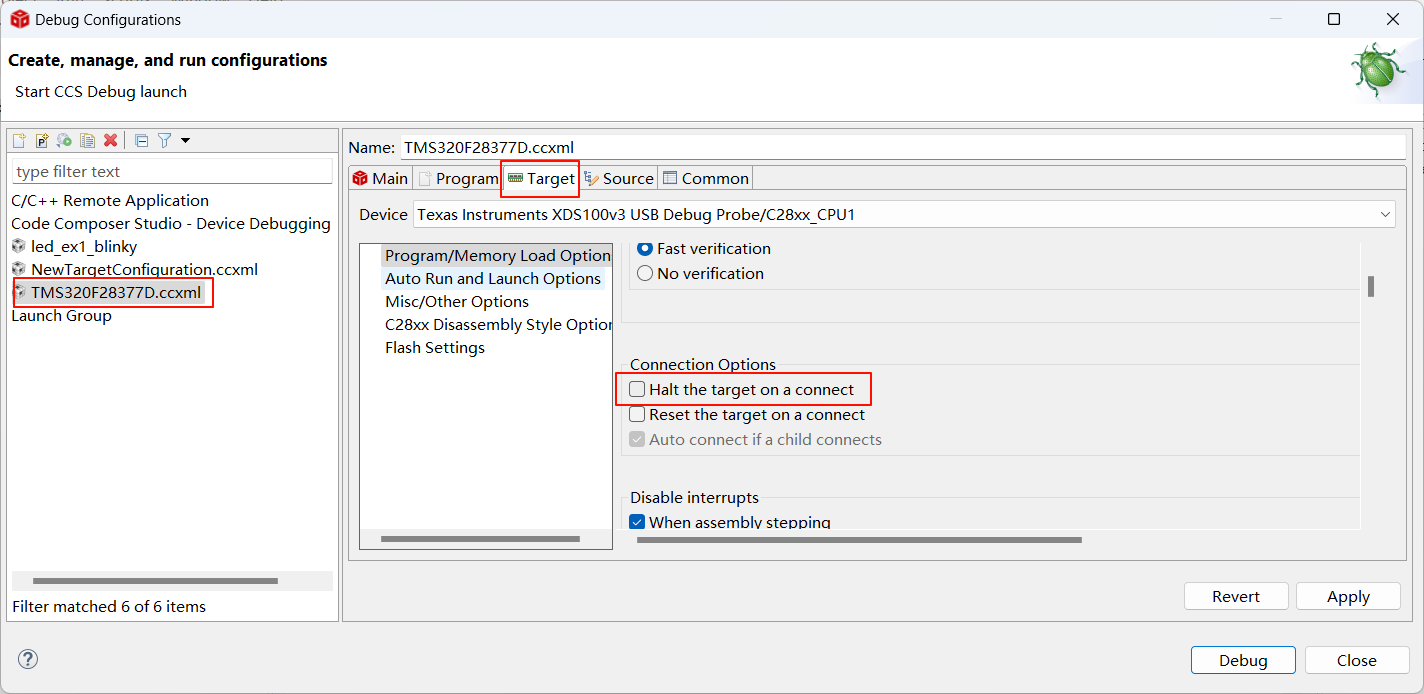Viewport: 1424px width, 694px height.
Task: Collapse all configurations in the tree
Action: (x=141, y=141)
